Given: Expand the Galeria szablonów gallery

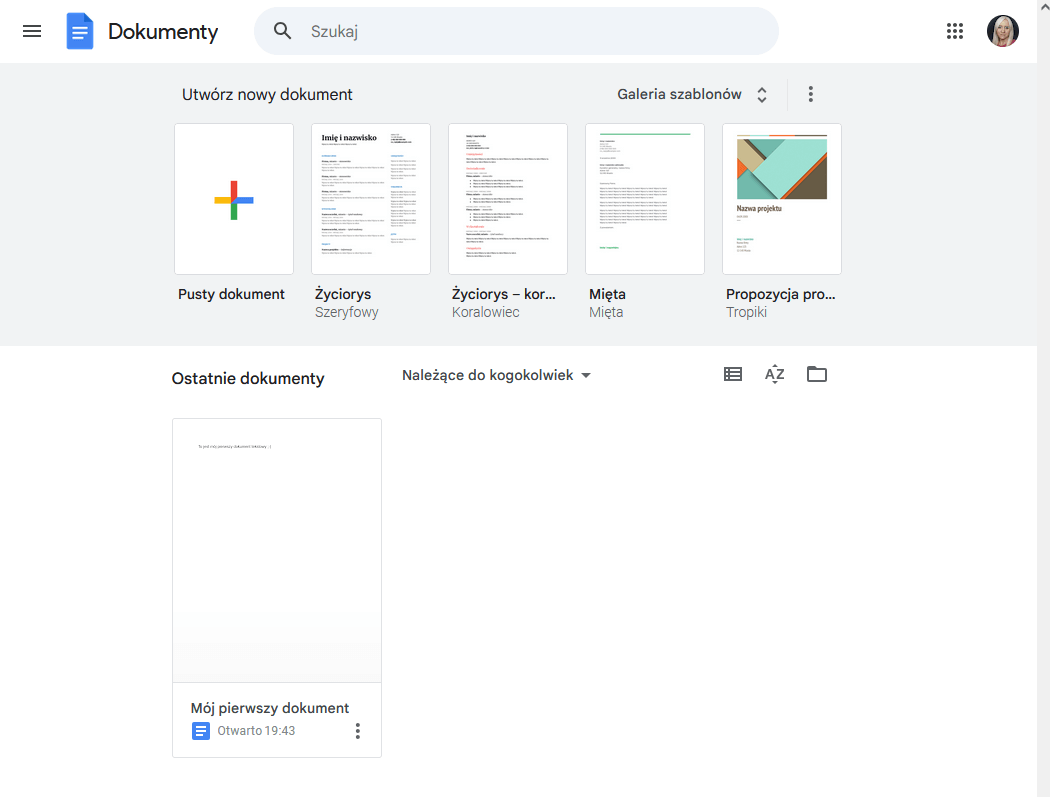Looking at the screenshot, I should [692, 94].
